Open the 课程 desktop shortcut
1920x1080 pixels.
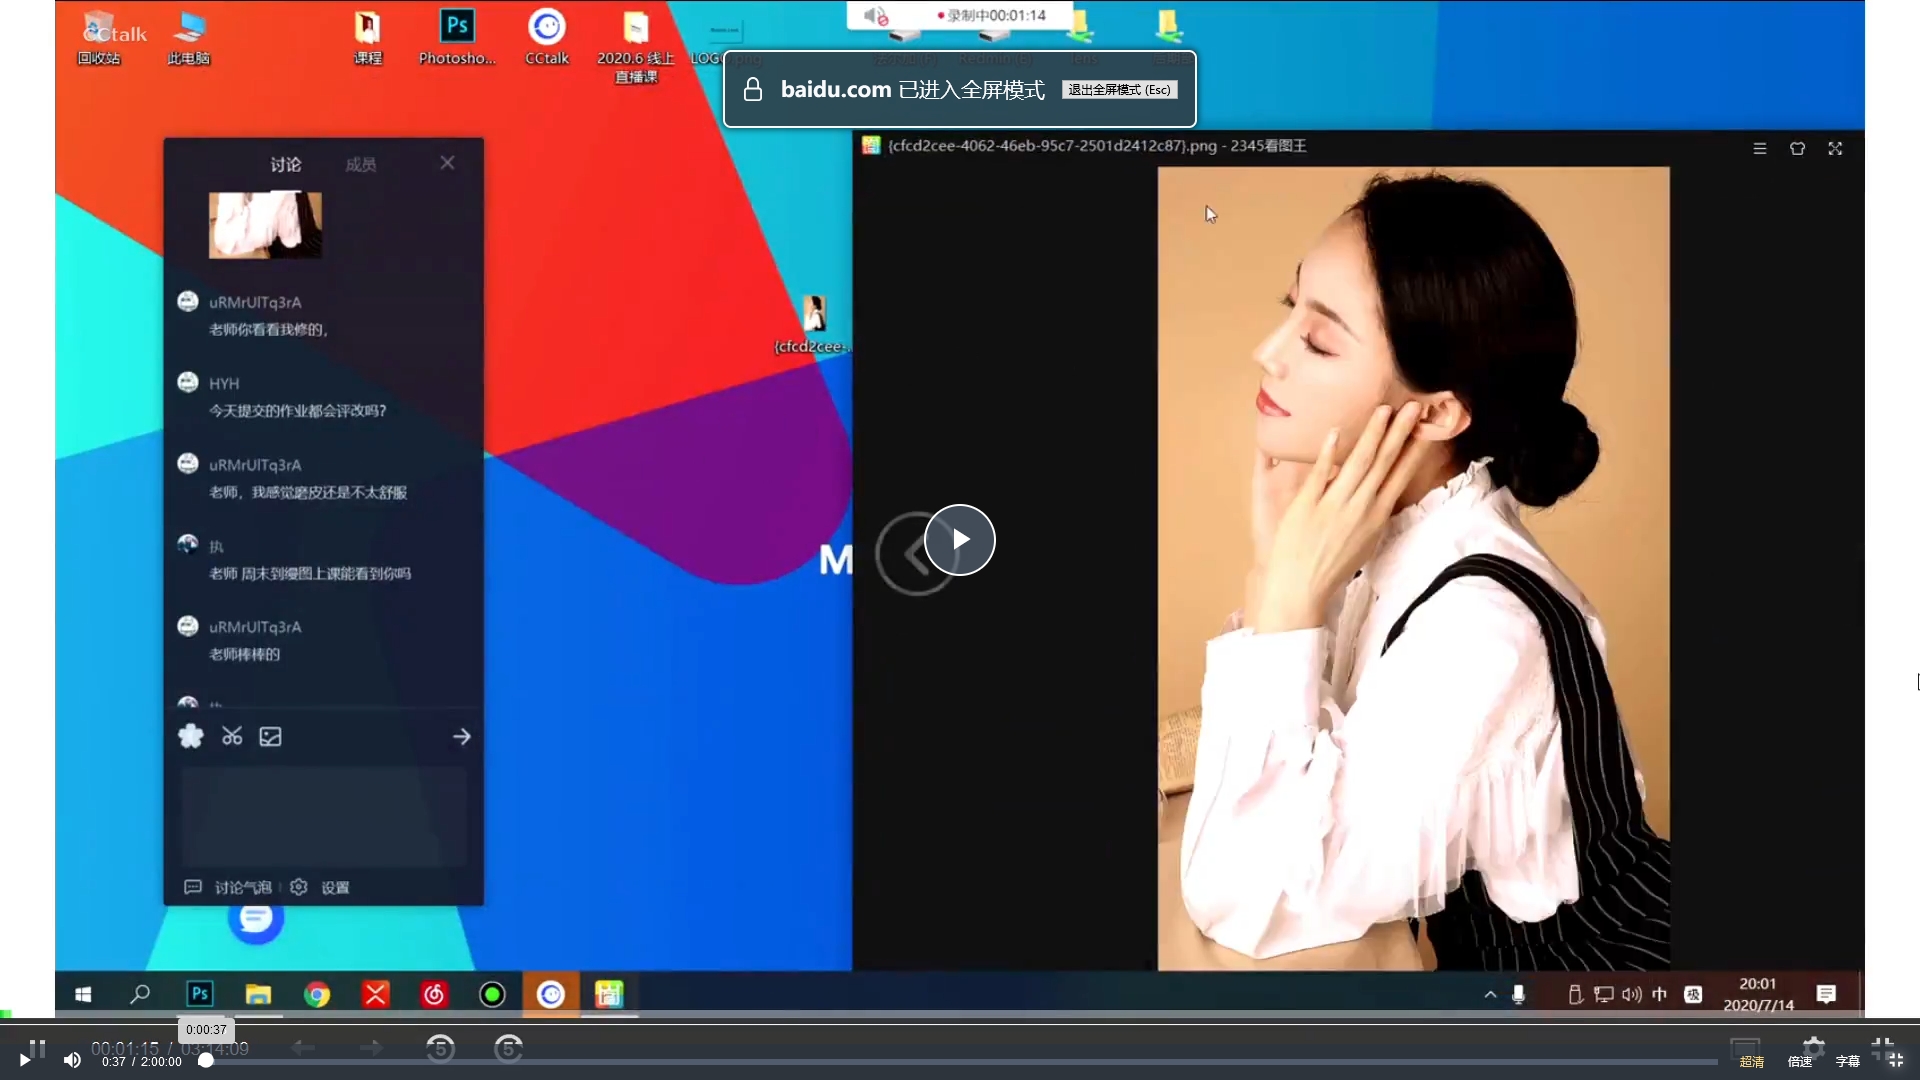pos(368,37)
